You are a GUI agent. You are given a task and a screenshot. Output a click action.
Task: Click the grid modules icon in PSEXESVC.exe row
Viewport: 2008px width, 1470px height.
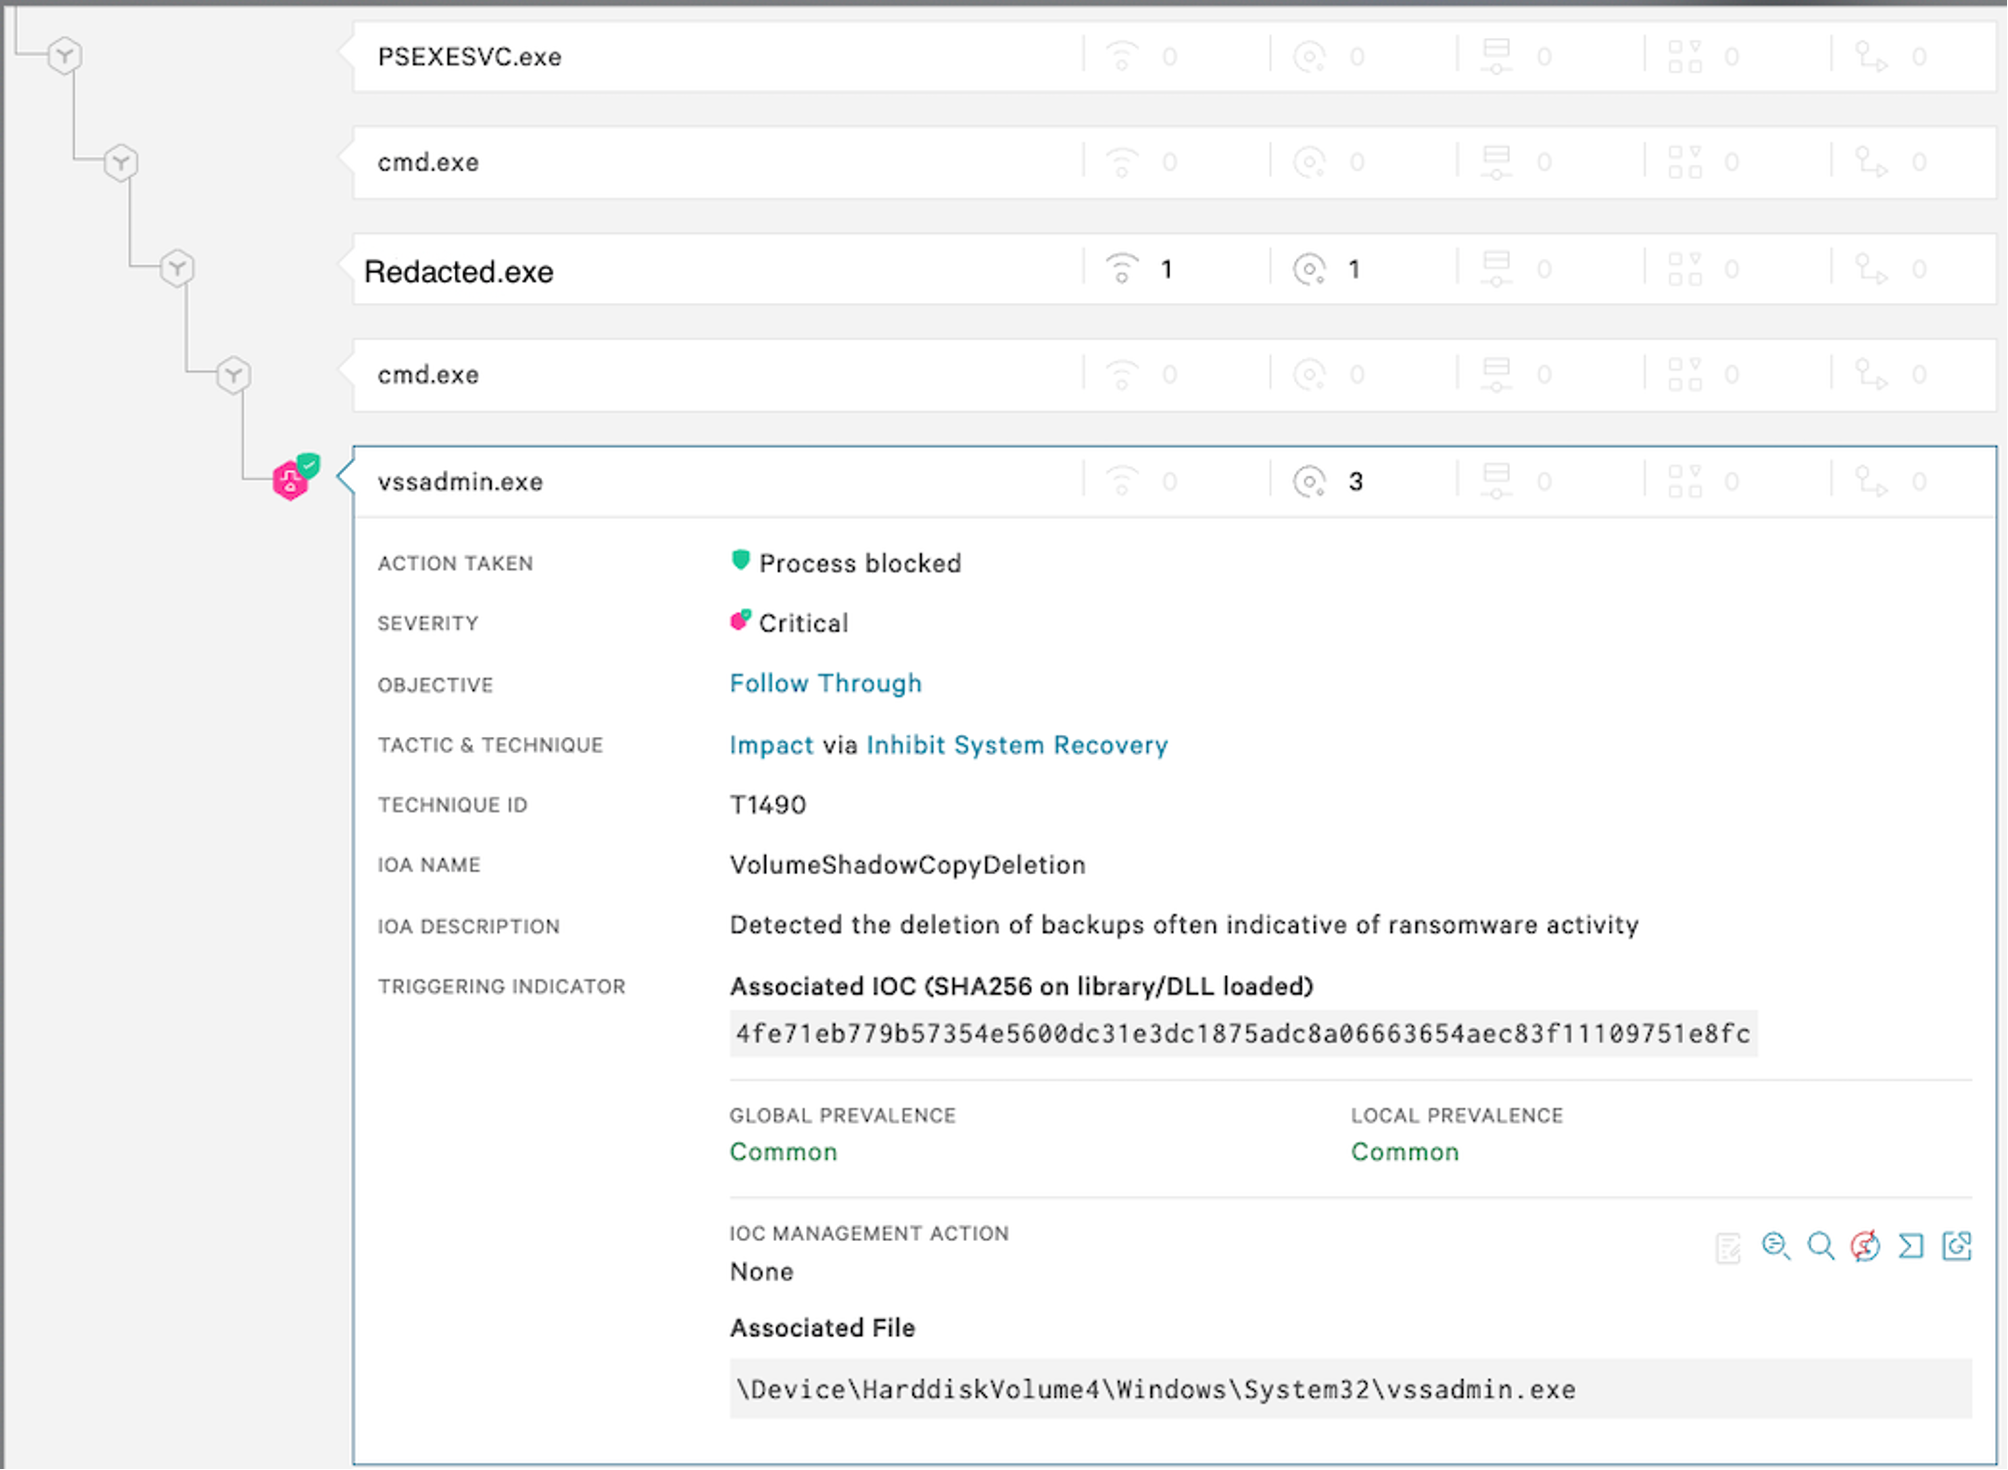pos(1685,56)
